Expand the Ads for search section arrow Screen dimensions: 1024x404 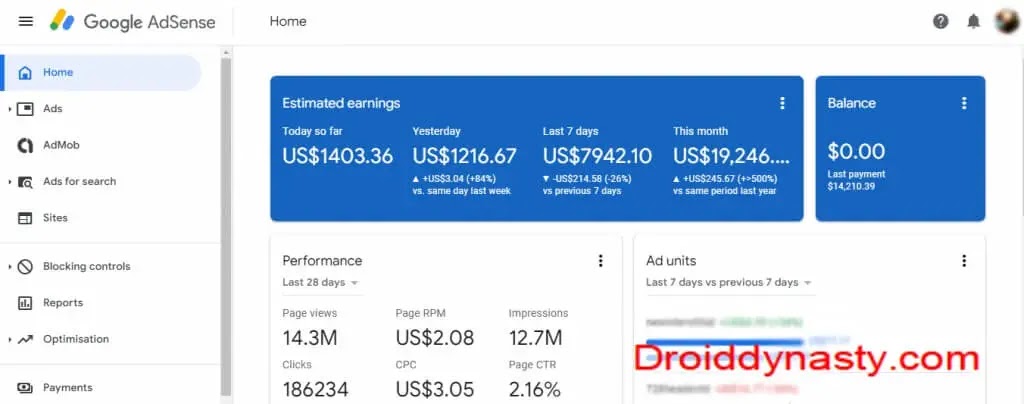(x=10, y=182)
